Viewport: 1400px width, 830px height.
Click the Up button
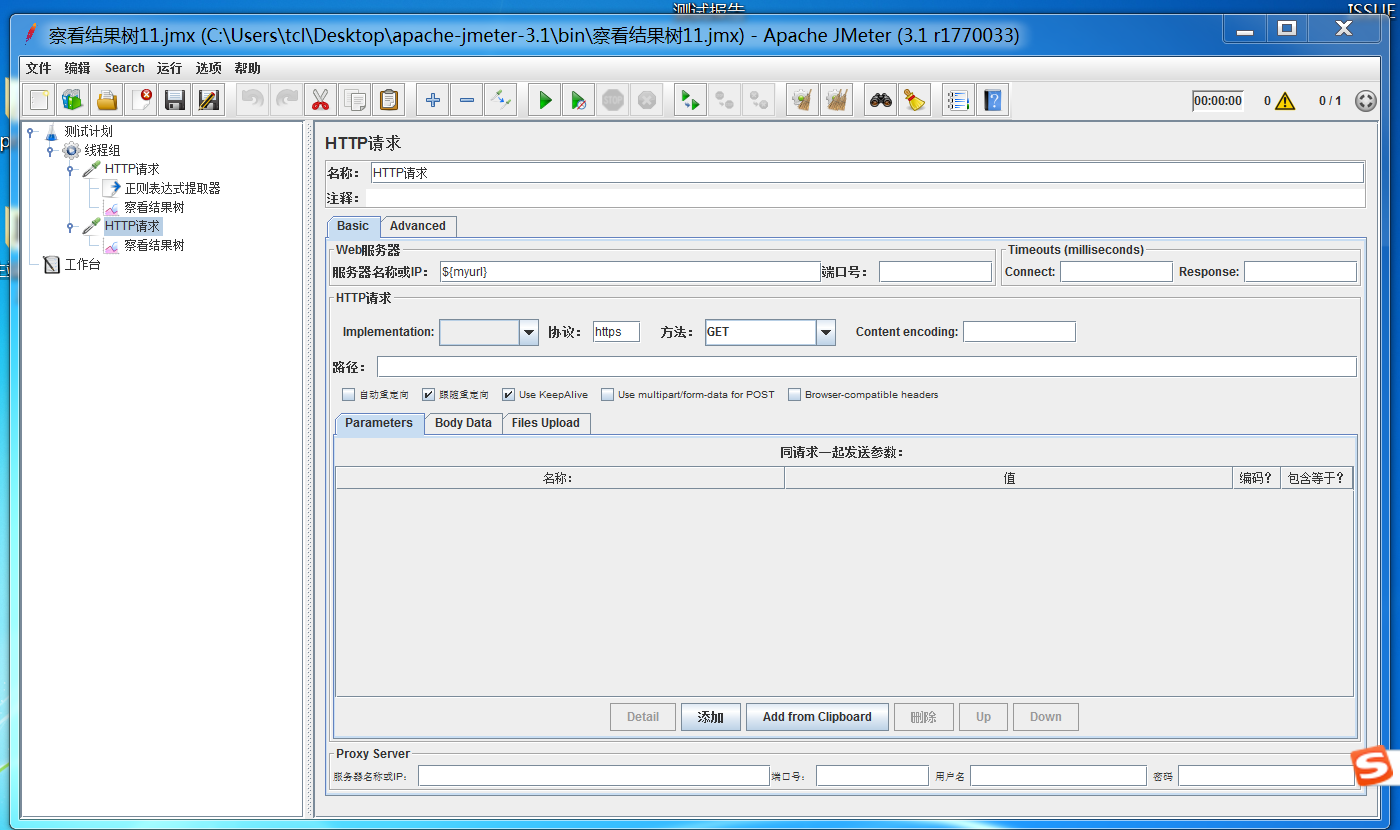pyautogui.click(x=984, y=717)
